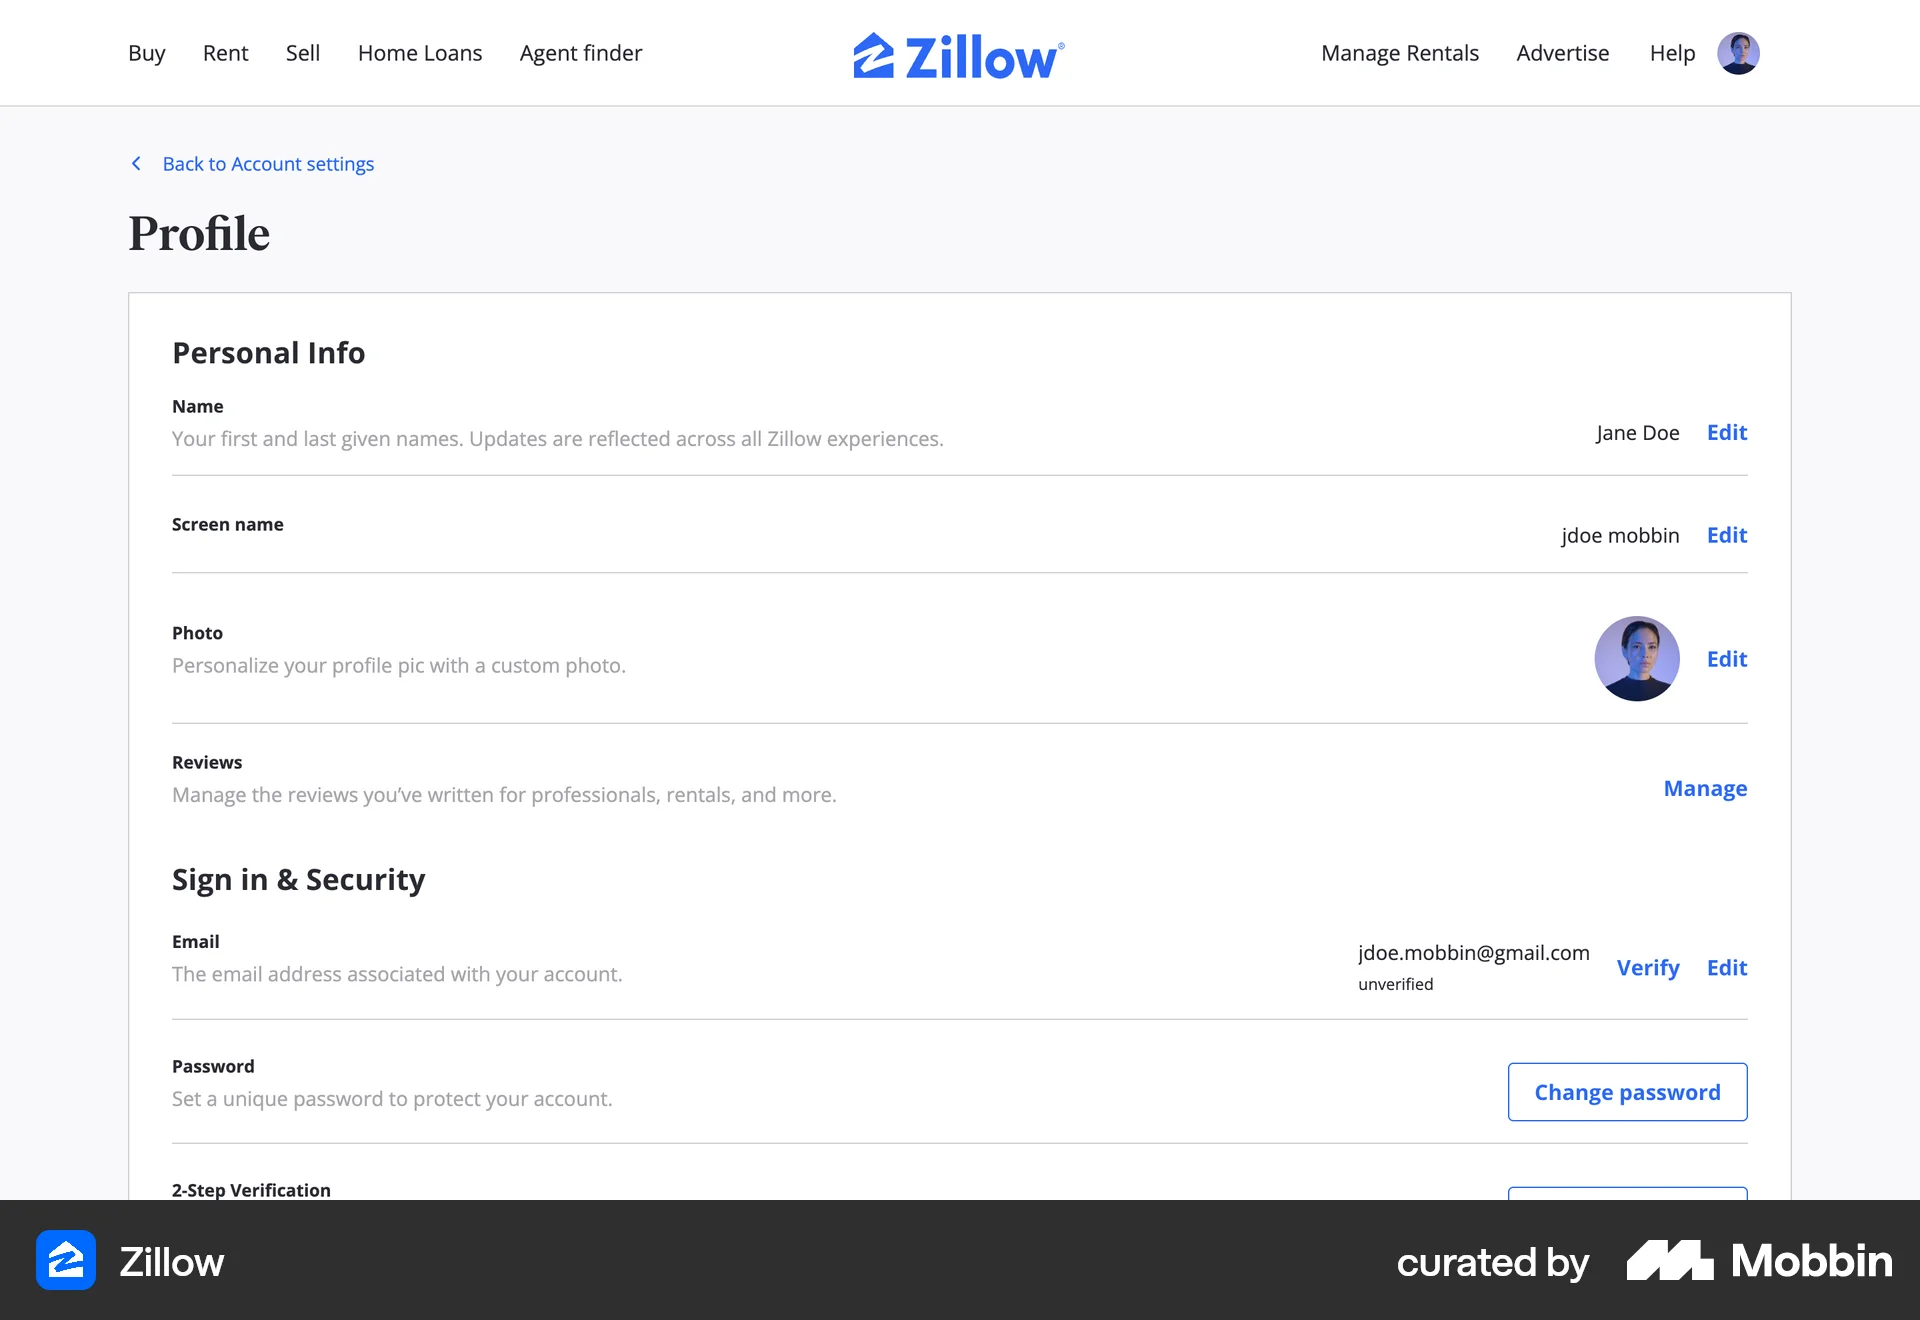Click the Help link
Screen dimensions: 1920x1320
click(x=1671, y=53)
